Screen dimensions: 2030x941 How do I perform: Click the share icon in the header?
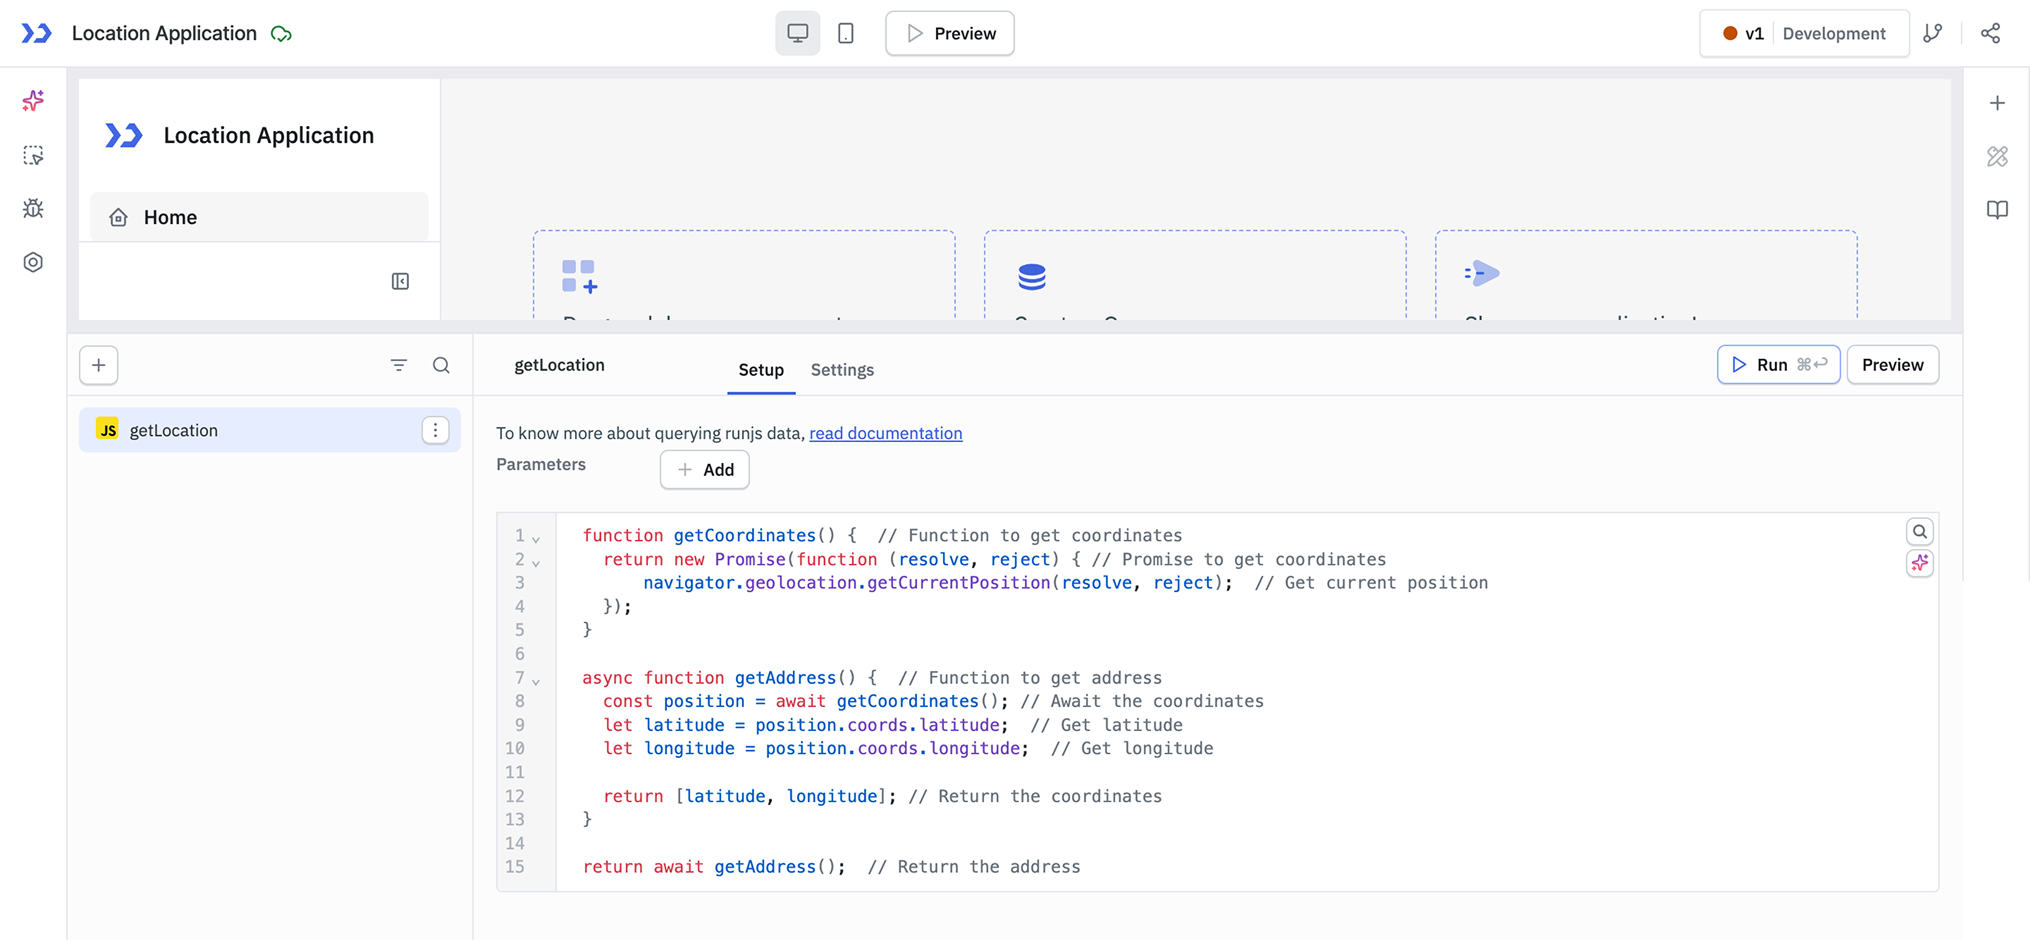click(1990, 33)
